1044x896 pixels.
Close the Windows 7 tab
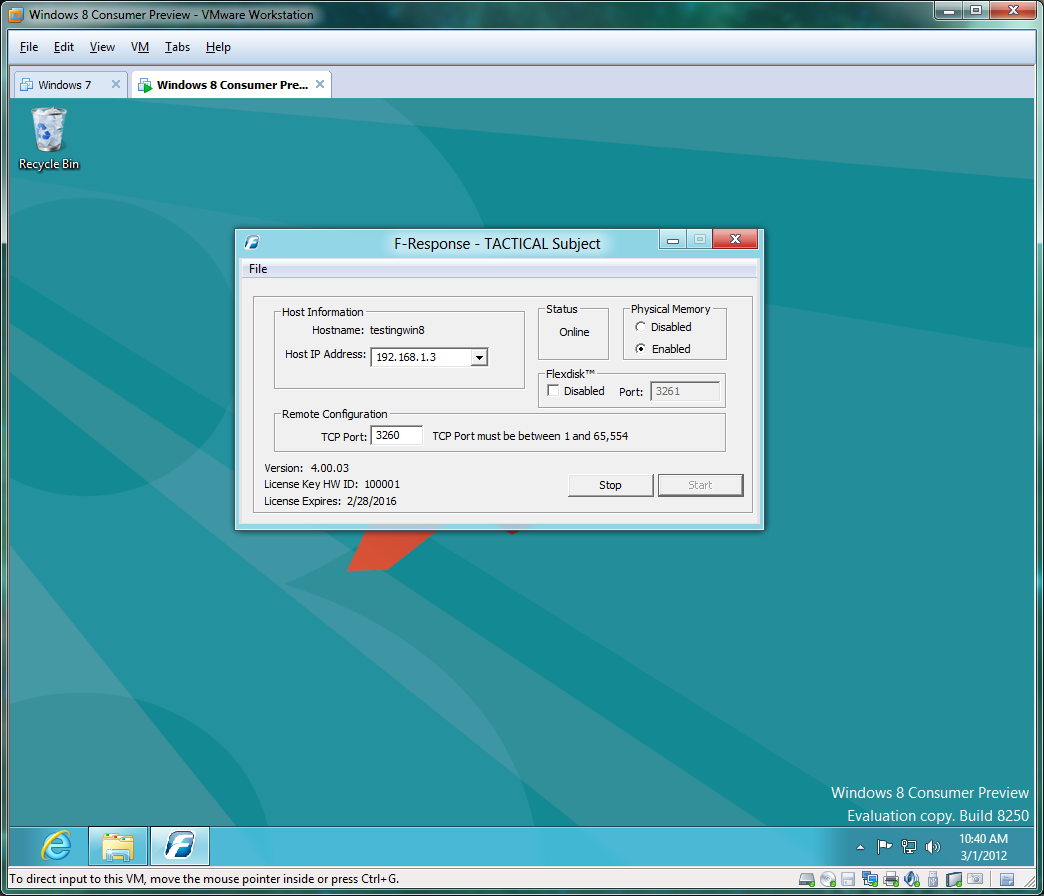pos(116,84)
